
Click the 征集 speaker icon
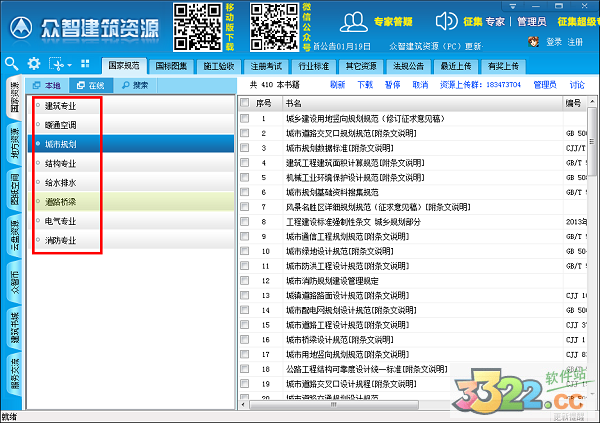coord(444,20)
